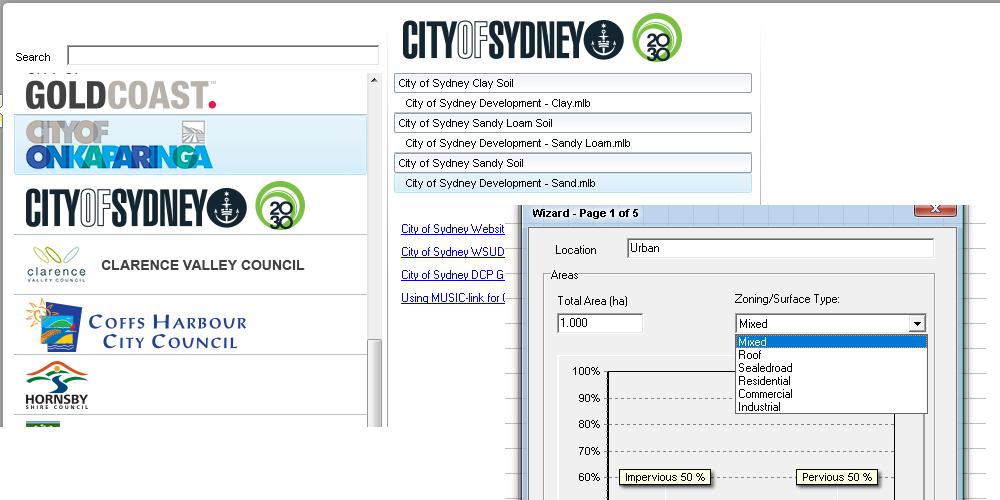The width and height of the screenshot is (1000, 500).
Task: Follow the Using MUSIC-link hyperlink
Action: pos(453,298)
